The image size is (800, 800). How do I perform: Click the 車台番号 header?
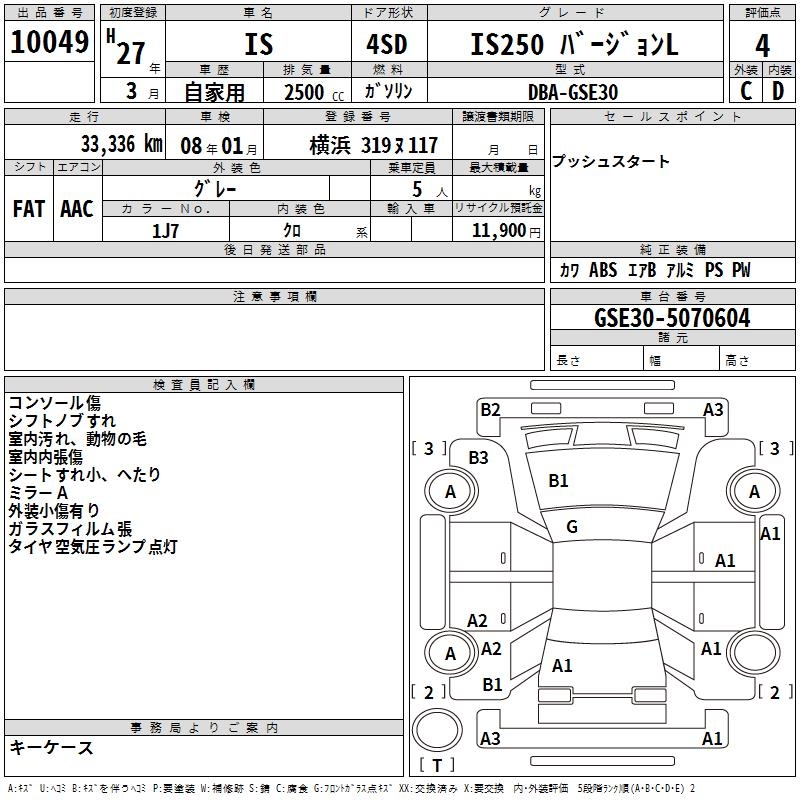click(672, 296)
